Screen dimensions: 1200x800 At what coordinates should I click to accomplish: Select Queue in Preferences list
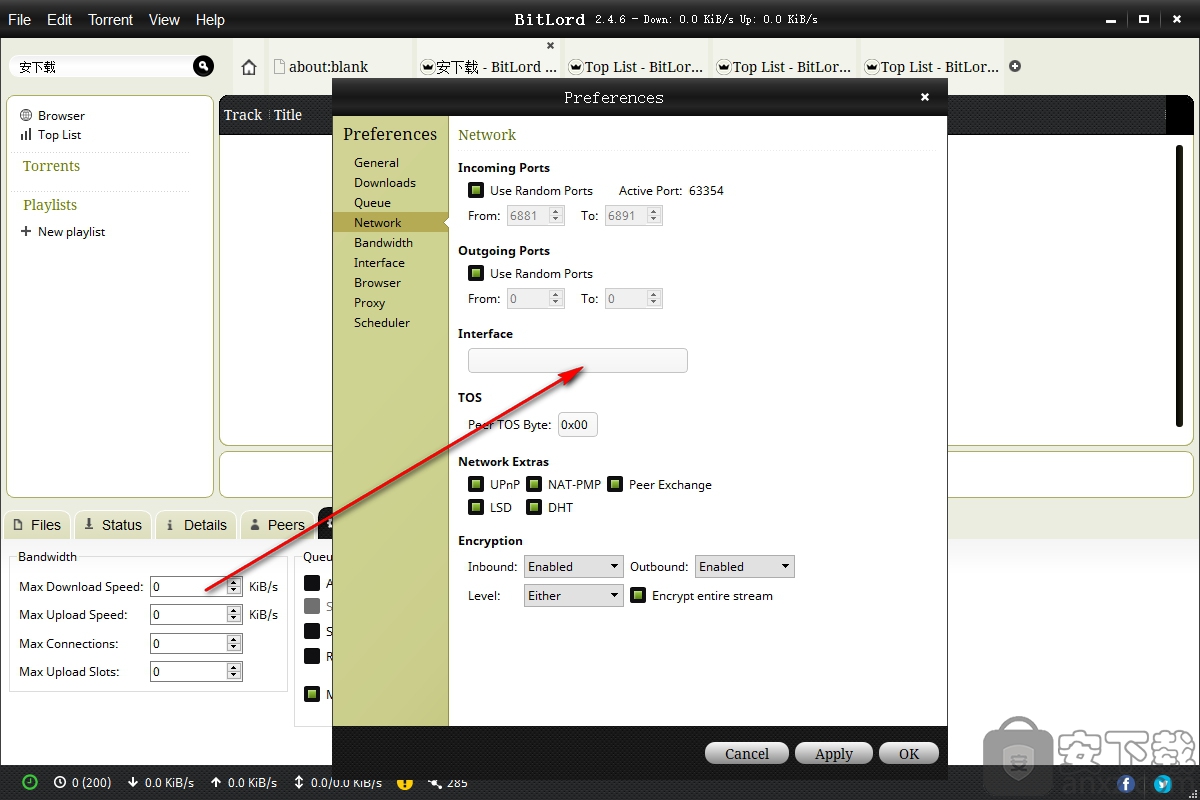372,202
